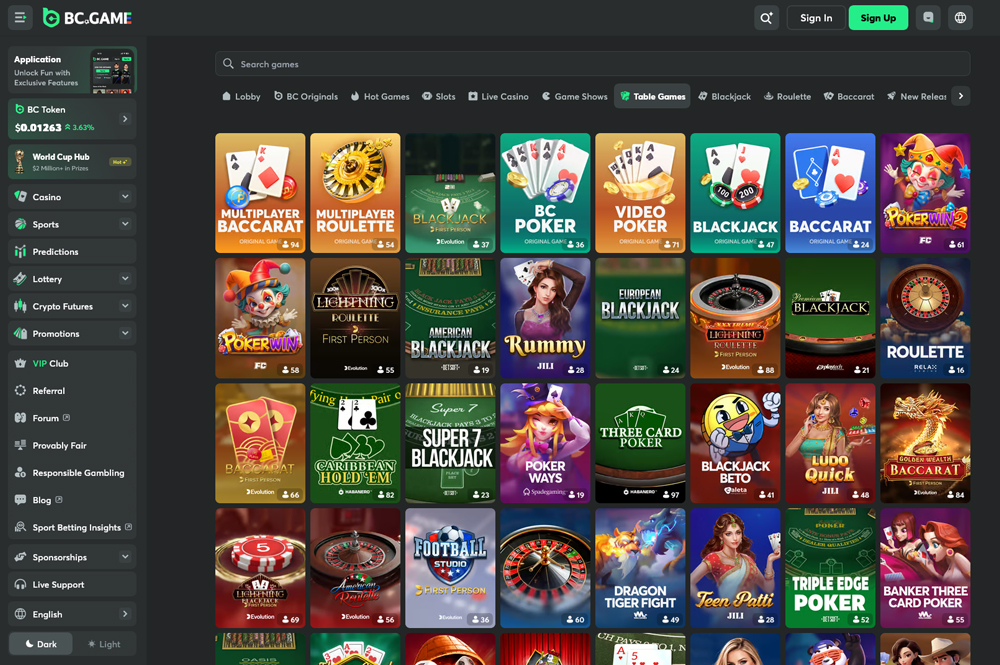Expand the Sponsorships section chevron
The height and width of the screenshot is (665, 1000).
click(125, 557)
